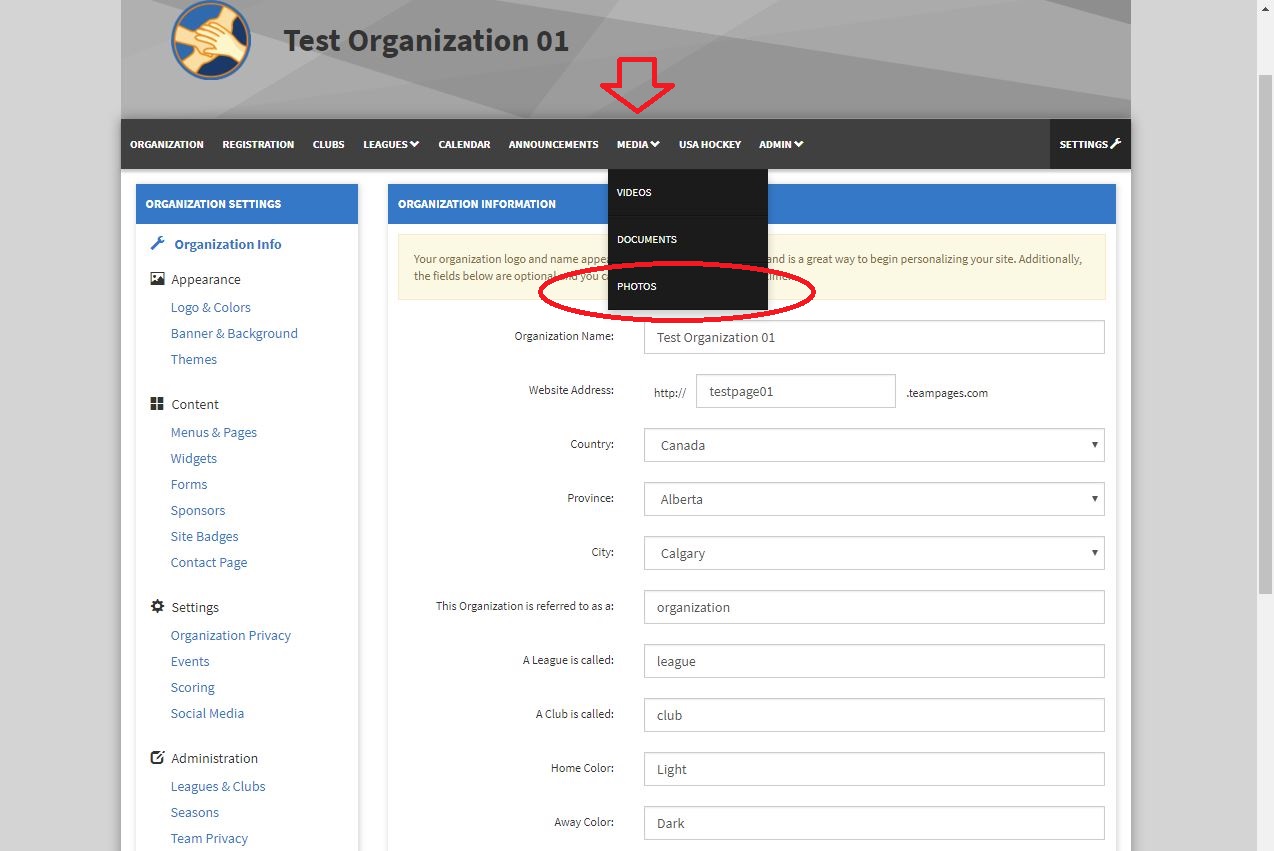Go to the Registration nav item

(x=258, y=144)
